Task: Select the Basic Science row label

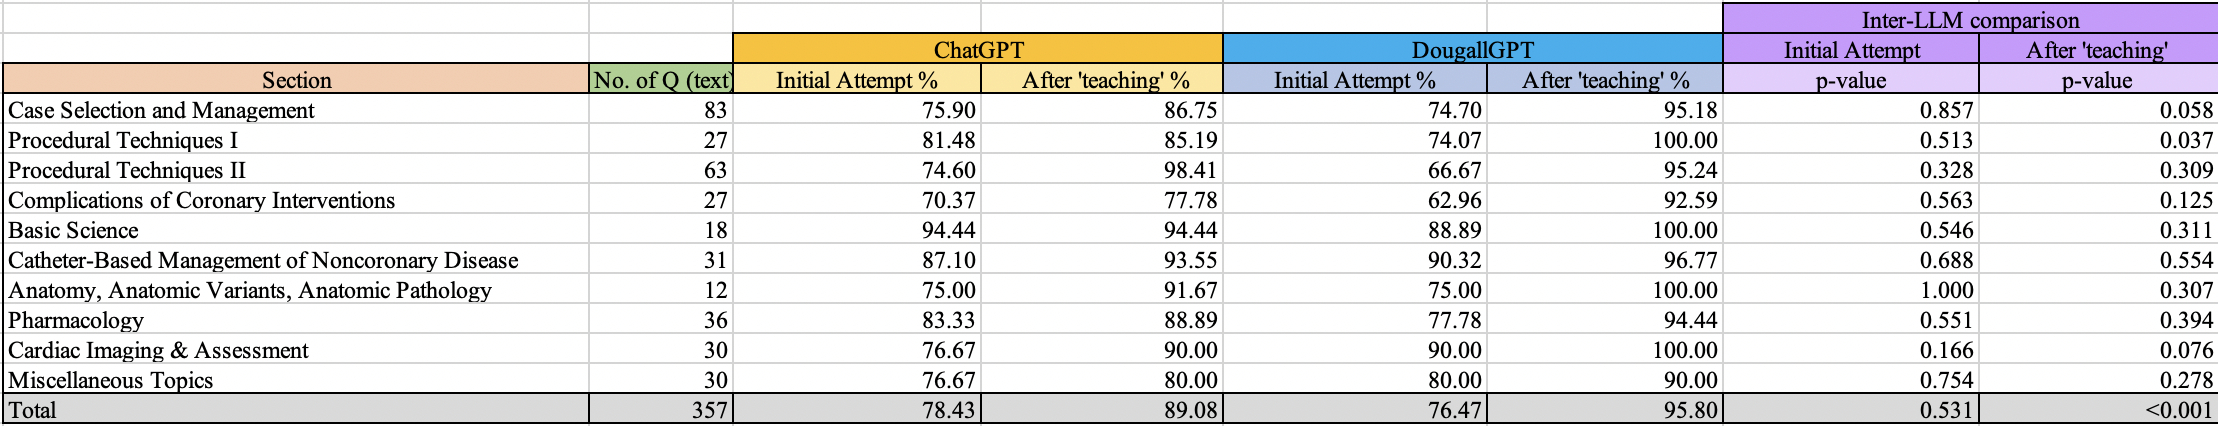Action: coord(74,230)
